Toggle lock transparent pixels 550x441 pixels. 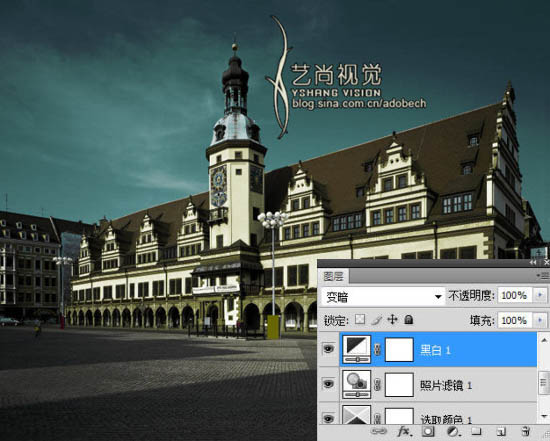click(x=360, y=320)
